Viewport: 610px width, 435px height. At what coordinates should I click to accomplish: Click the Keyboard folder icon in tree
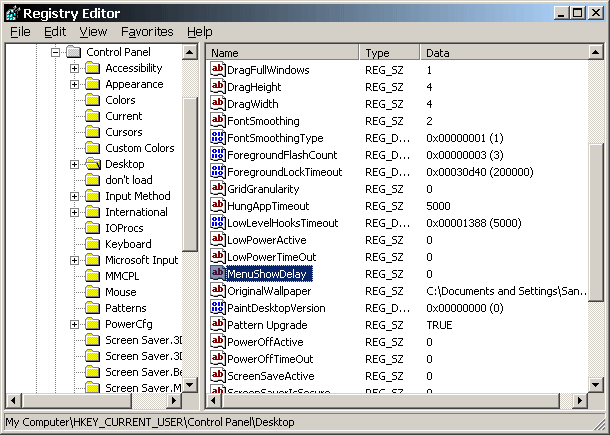[x=92, y=244]
